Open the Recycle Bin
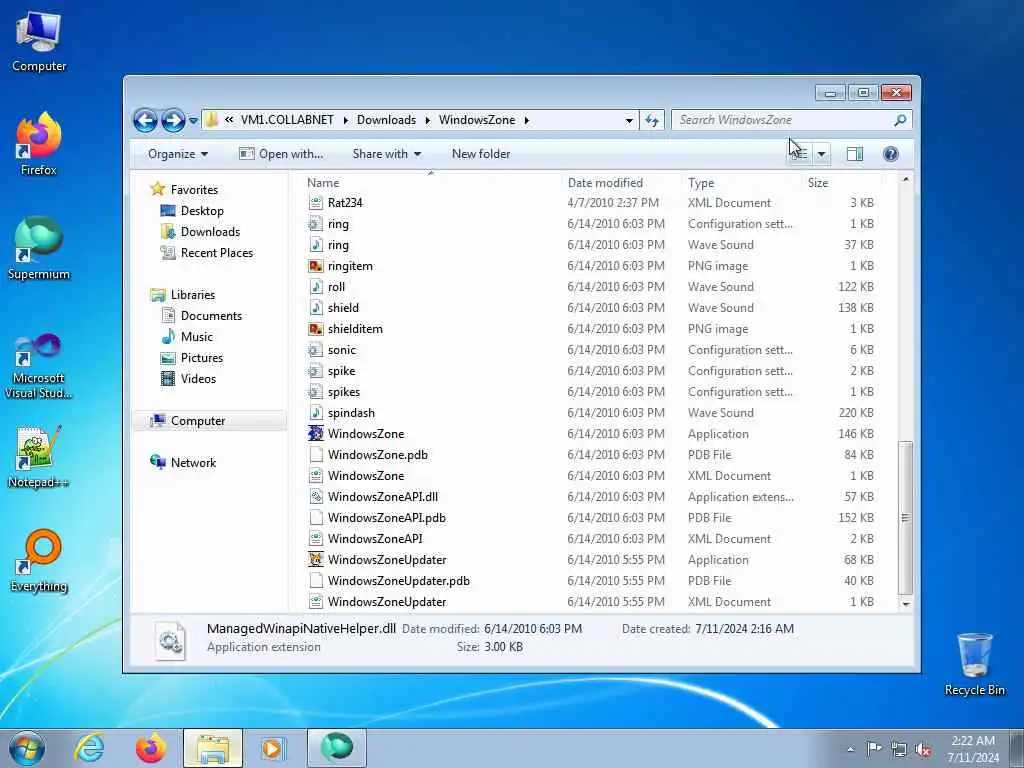The width and height of the screenshot is (1024, 768). 974,664
